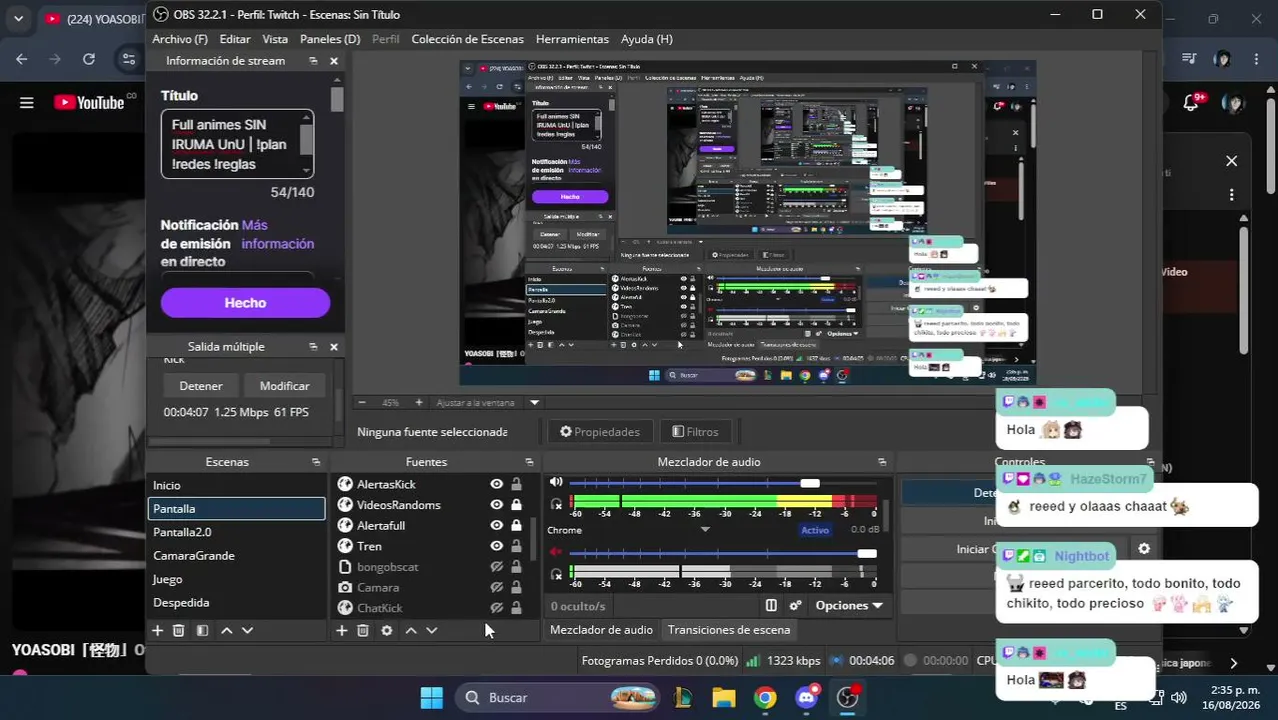Open Archivo (F) menu

click(180, 39)
